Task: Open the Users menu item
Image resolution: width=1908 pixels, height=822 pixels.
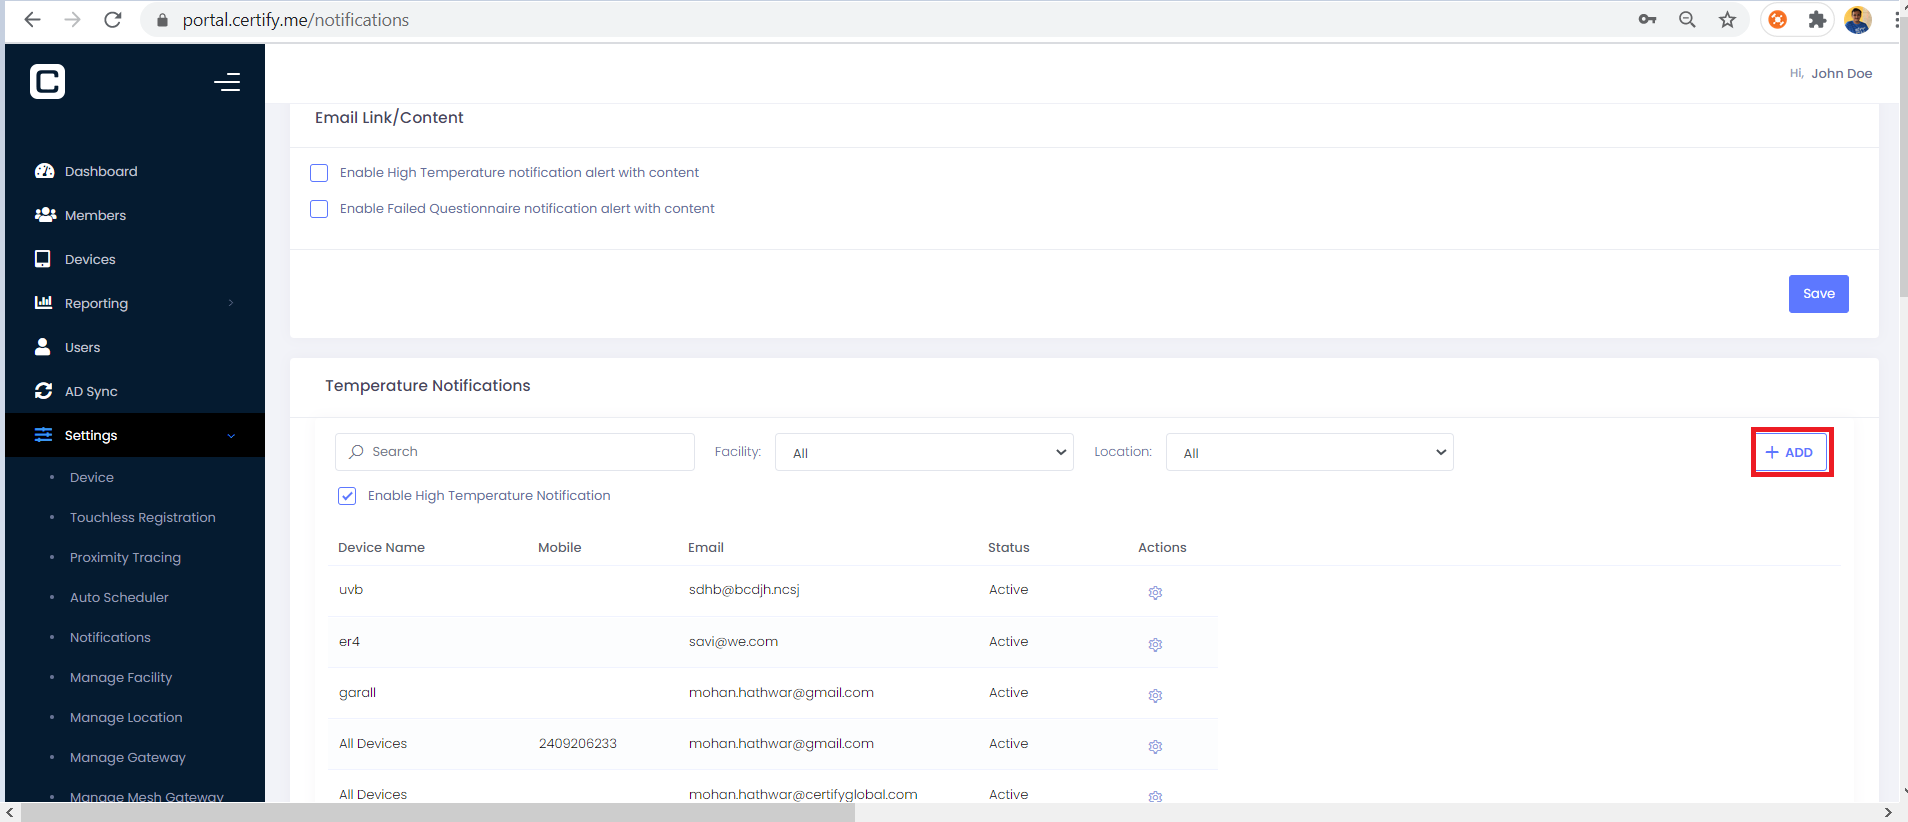Action: click(82, 347)
